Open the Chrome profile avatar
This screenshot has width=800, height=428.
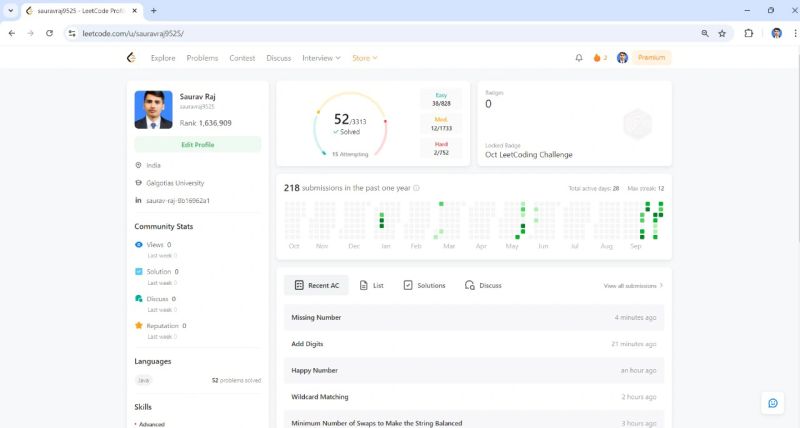(x=777, y=33)
